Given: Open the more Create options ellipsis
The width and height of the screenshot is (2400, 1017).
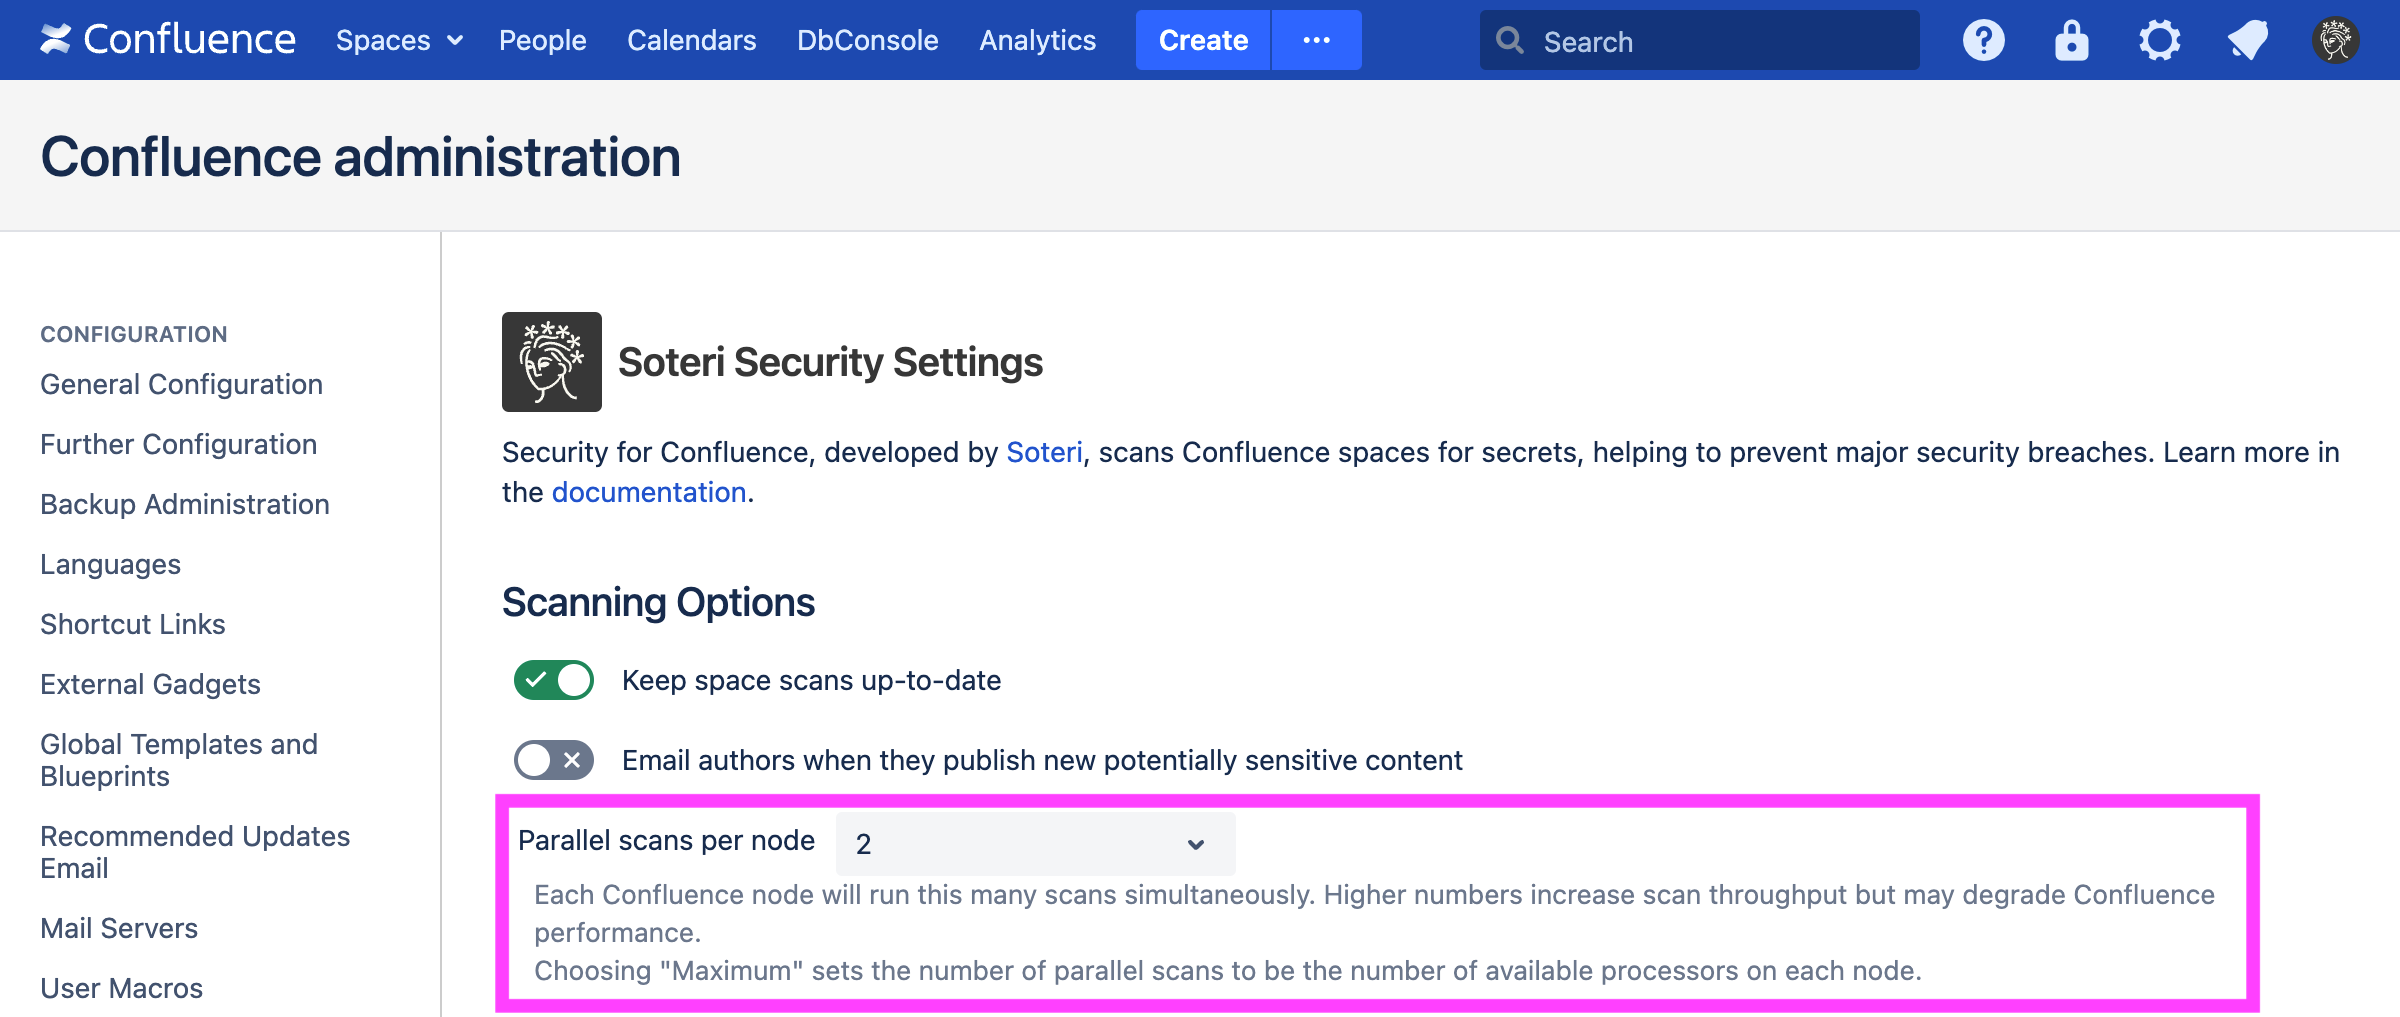Looking at the screenshot, I should [1316, 40].
